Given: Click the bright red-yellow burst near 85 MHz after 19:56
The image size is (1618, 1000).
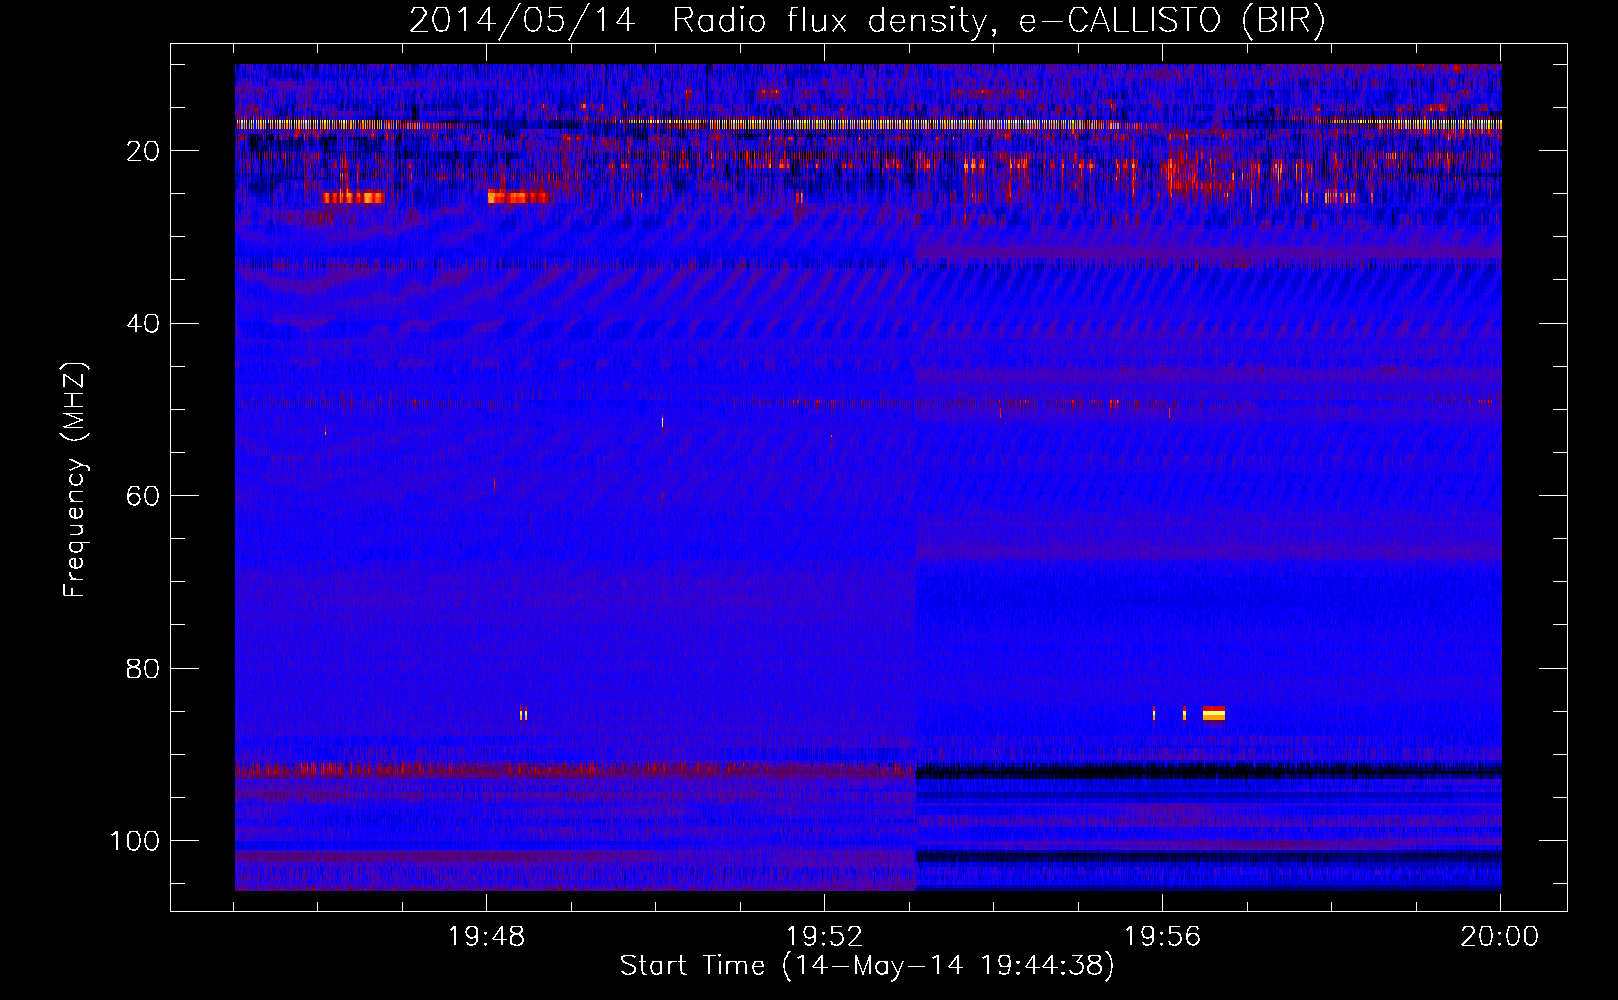Looking at the screenshot, I should tap(1214, 713).
